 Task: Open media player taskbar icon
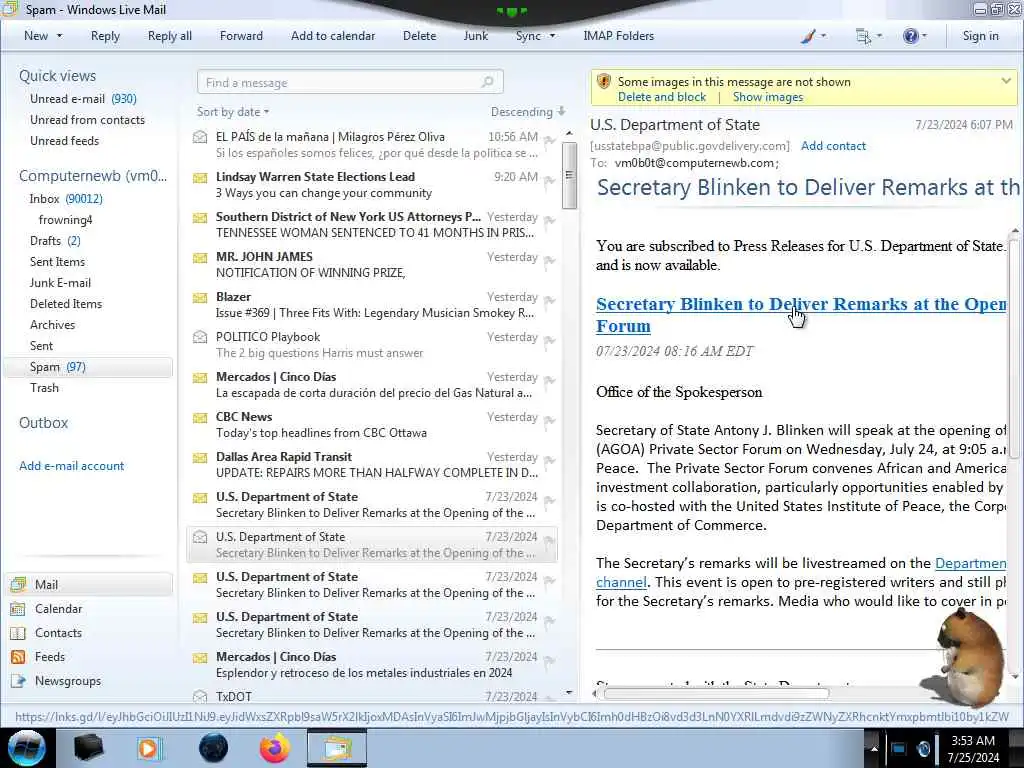149,748
